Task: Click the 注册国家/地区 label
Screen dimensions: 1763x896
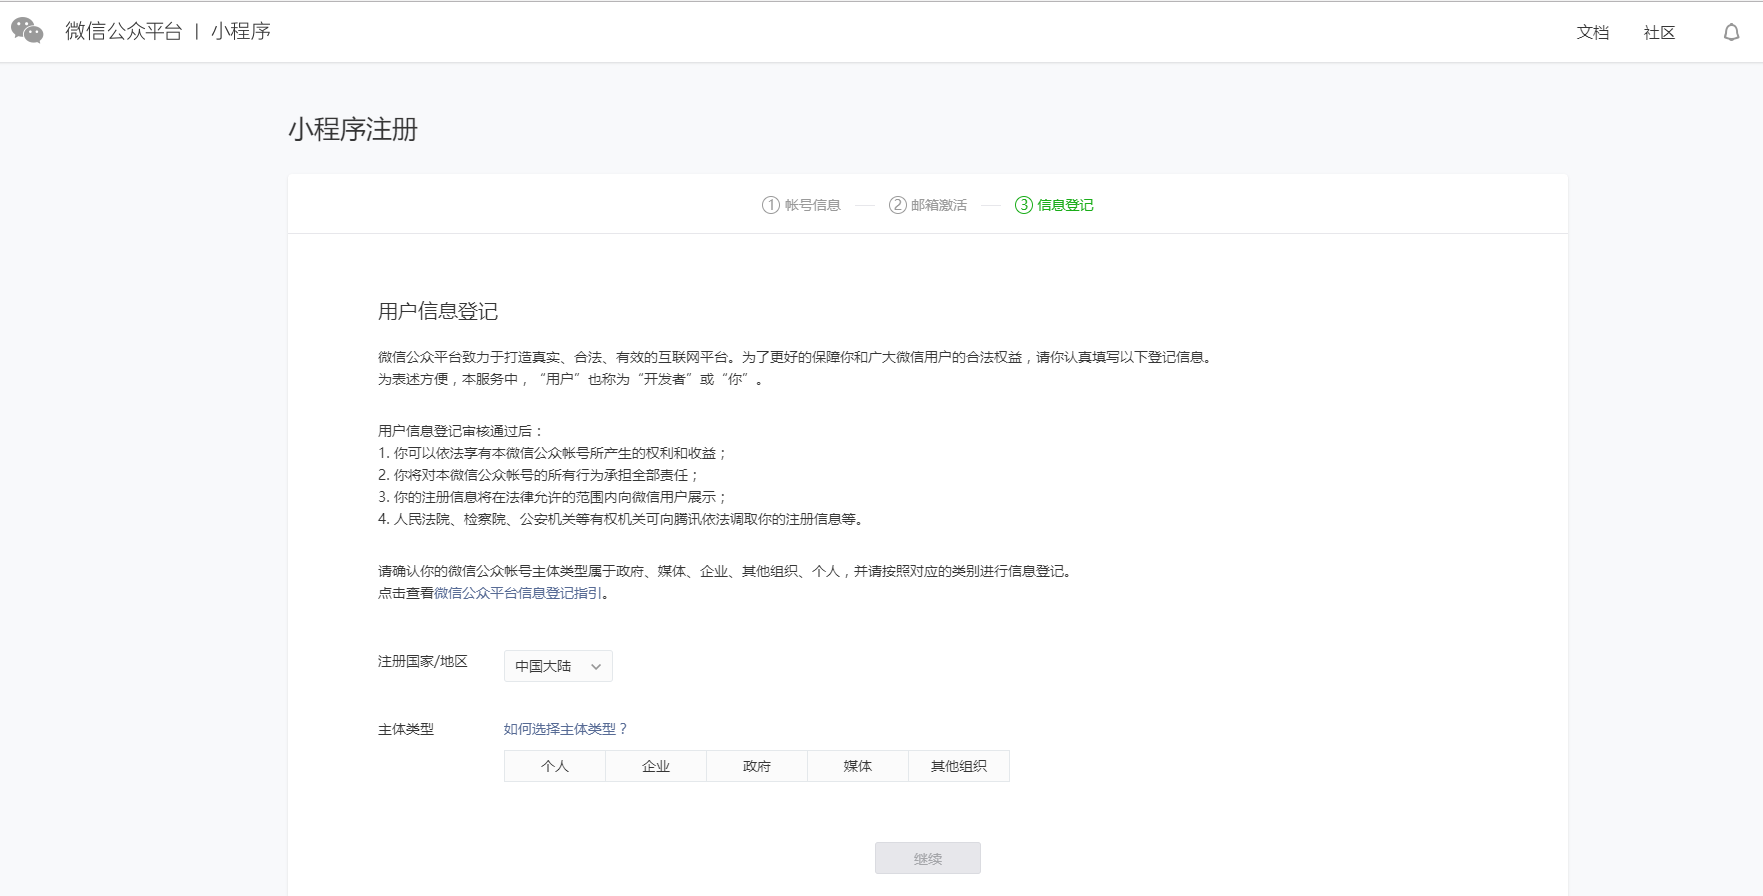Action: pos(423,661)
